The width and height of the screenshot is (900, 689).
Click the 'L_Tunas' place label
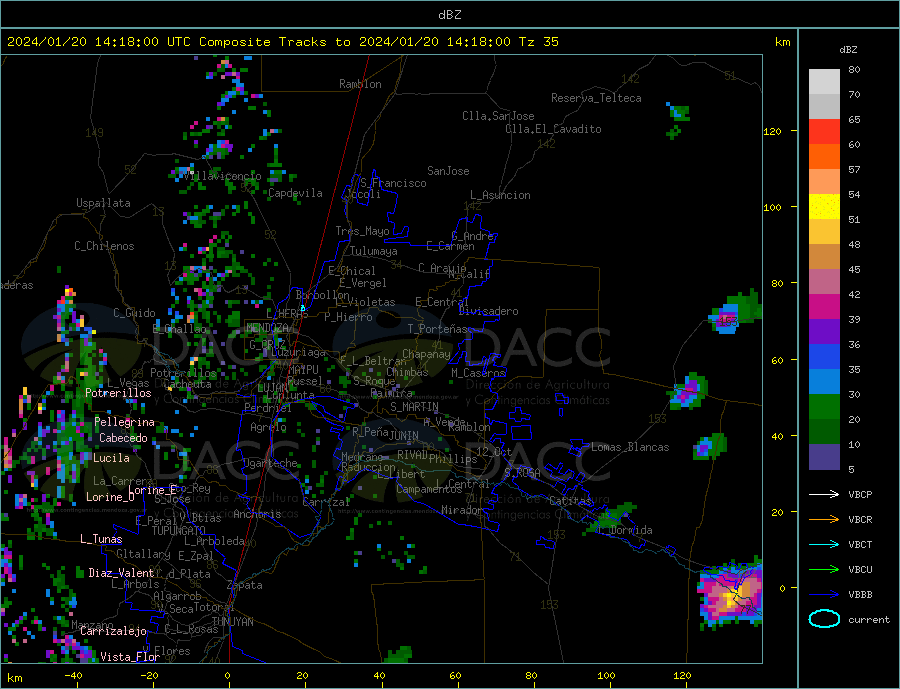101,539
